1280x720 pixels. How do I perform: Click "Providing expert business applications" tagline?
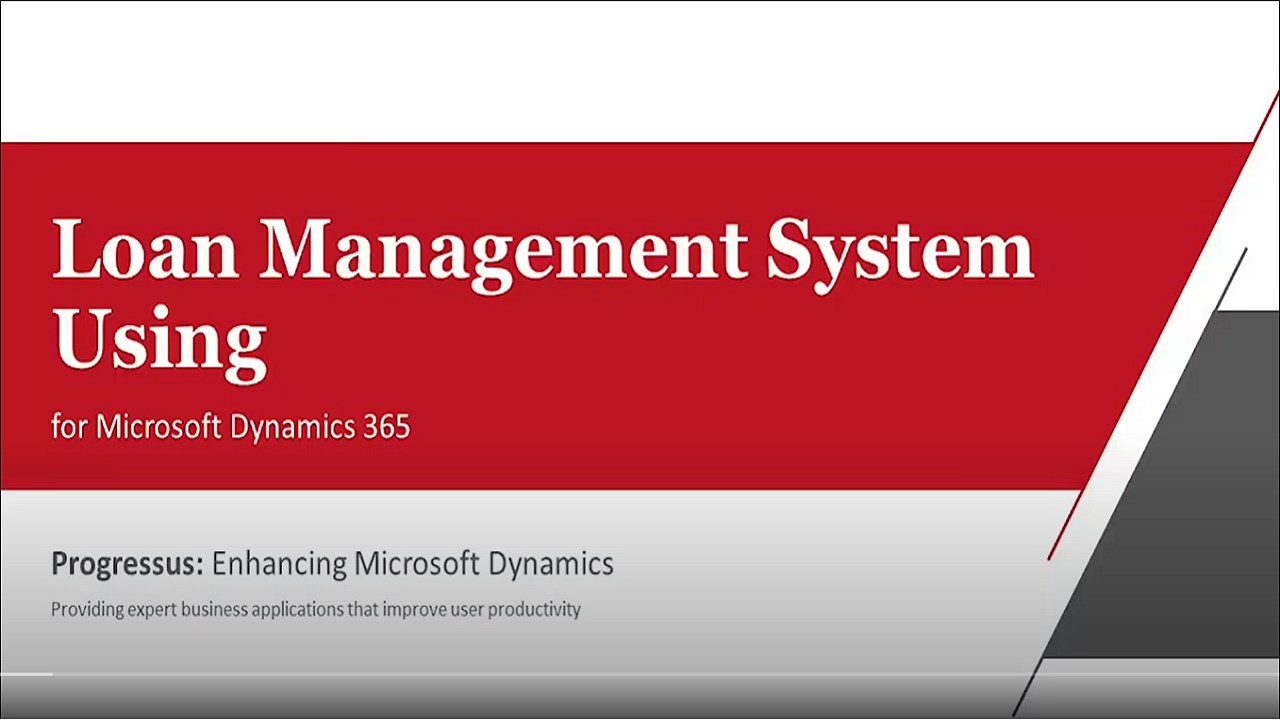coord(316,609)
